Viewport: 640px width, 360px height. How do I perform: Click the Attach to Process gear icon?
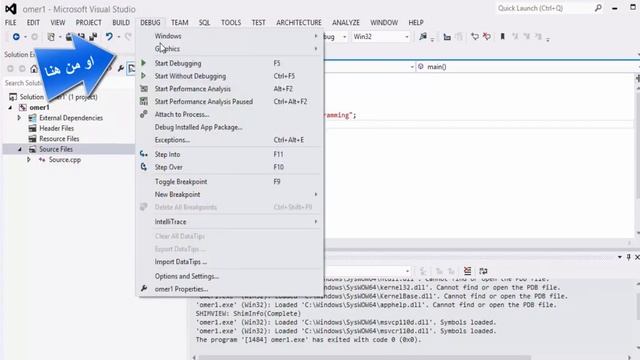click(x=144, y=114)
